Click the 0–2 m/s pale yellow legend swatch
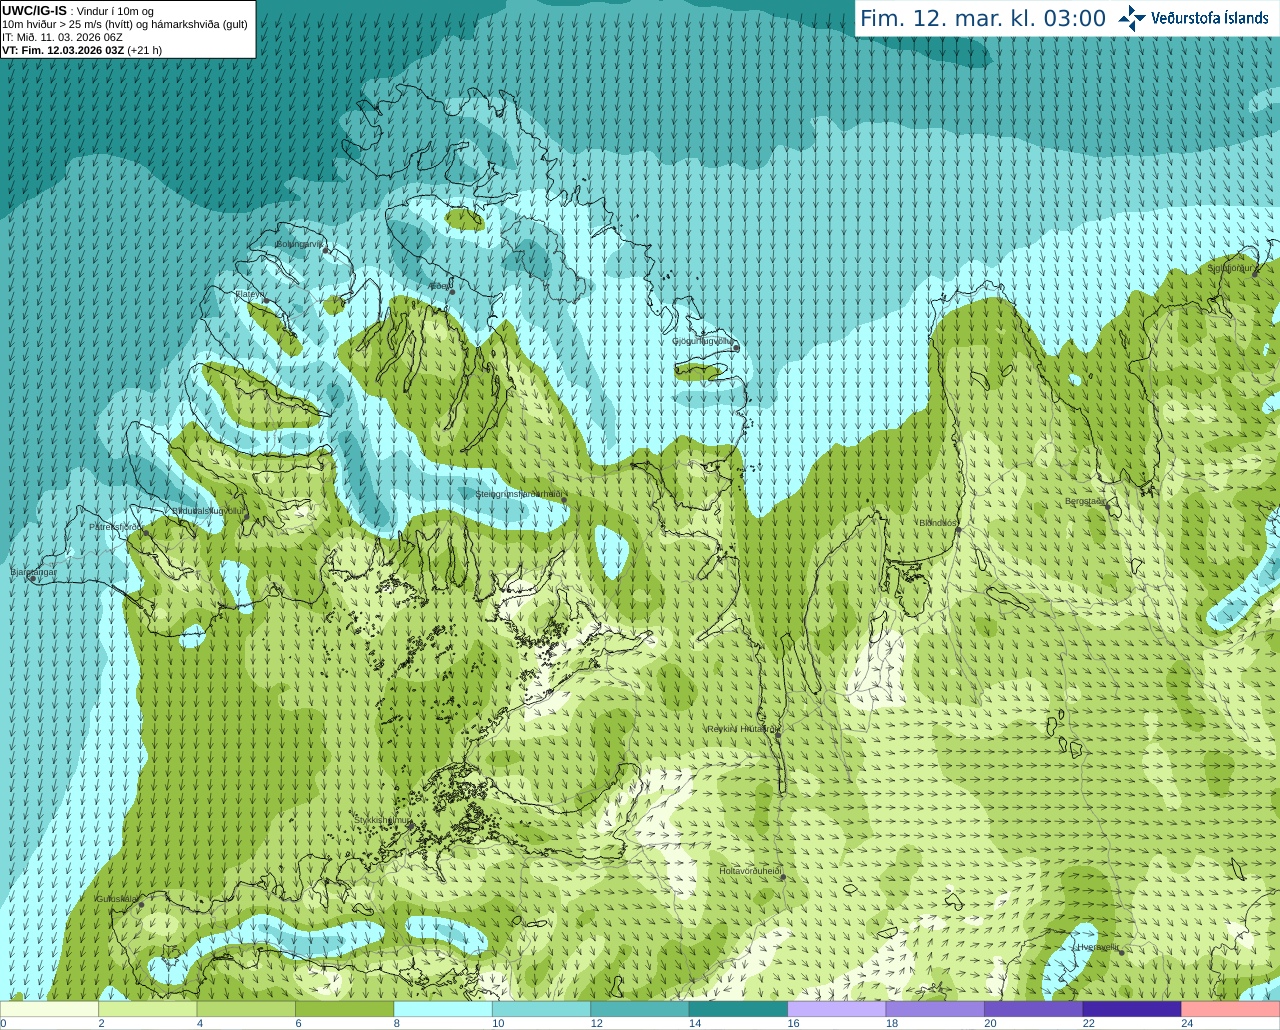Viewport: 1280px width, 1030px height. point(49,1009)
